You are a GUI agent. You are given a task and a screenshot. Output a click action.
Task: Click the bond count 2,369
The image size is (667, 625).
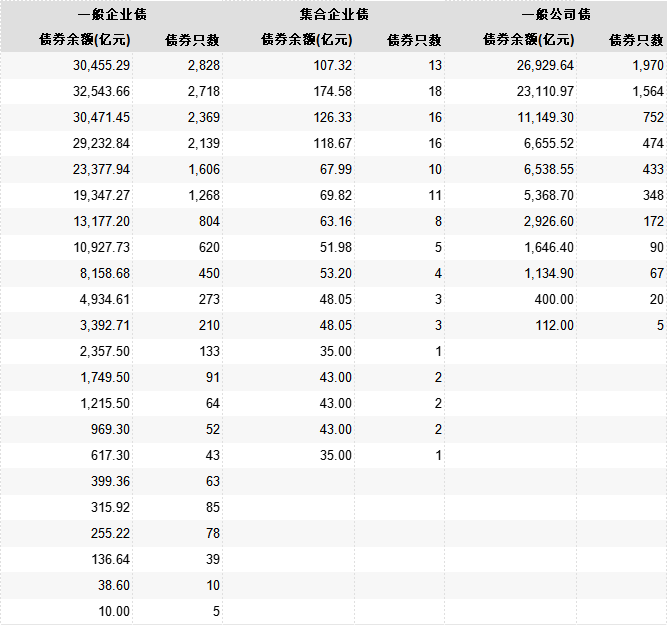coord(204,117)
